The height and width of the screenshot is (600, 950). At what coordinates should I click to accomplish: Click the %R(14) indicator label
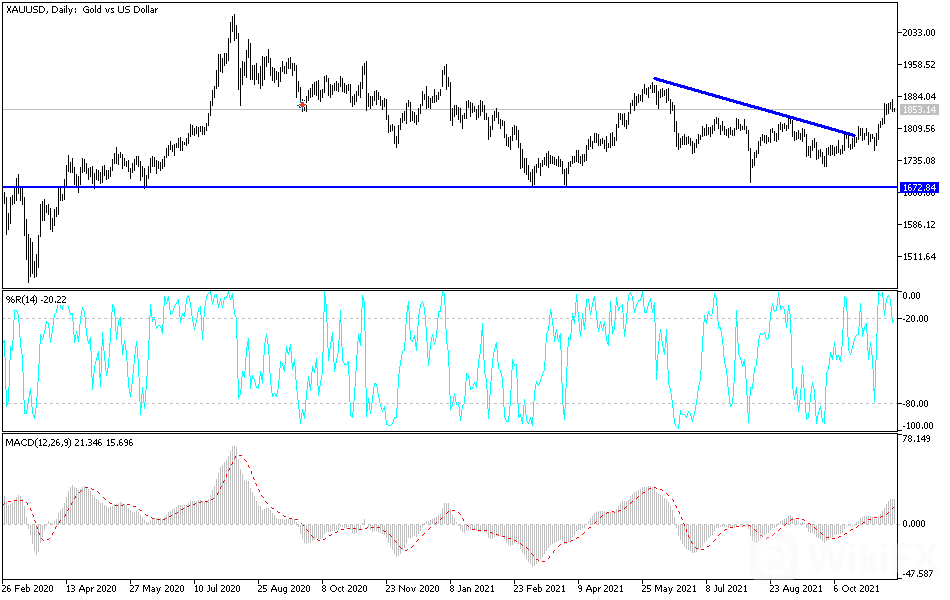click(36, 298)
